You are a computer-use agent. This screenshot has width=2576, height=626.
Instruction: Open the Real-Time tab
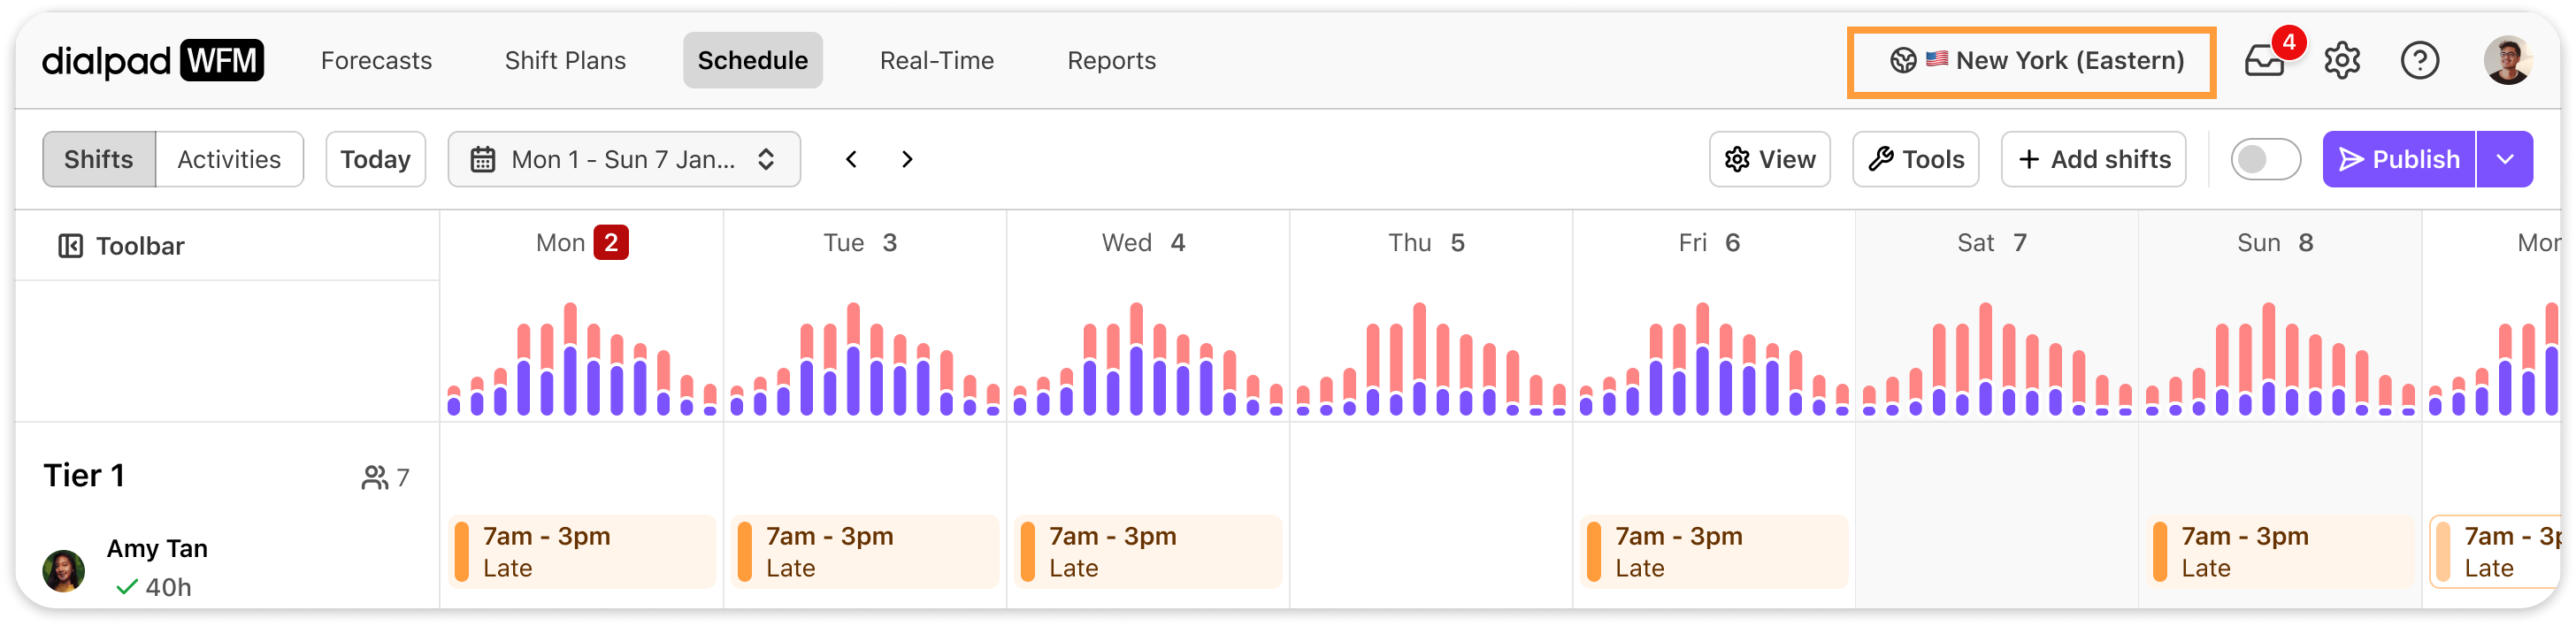click(936, 60)
